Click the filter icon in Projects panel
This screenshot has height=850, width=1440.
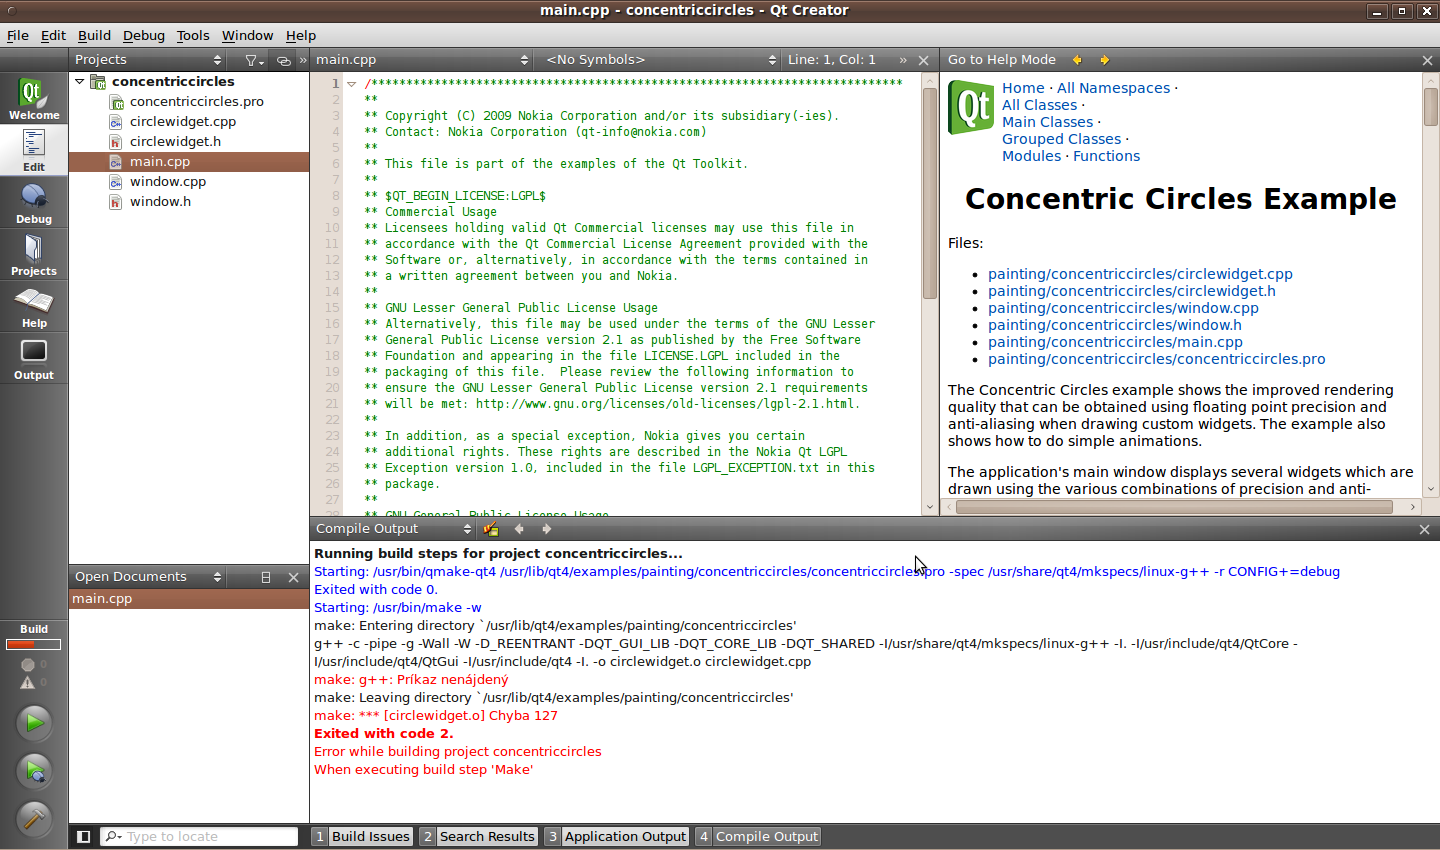(x=253, y=60)
